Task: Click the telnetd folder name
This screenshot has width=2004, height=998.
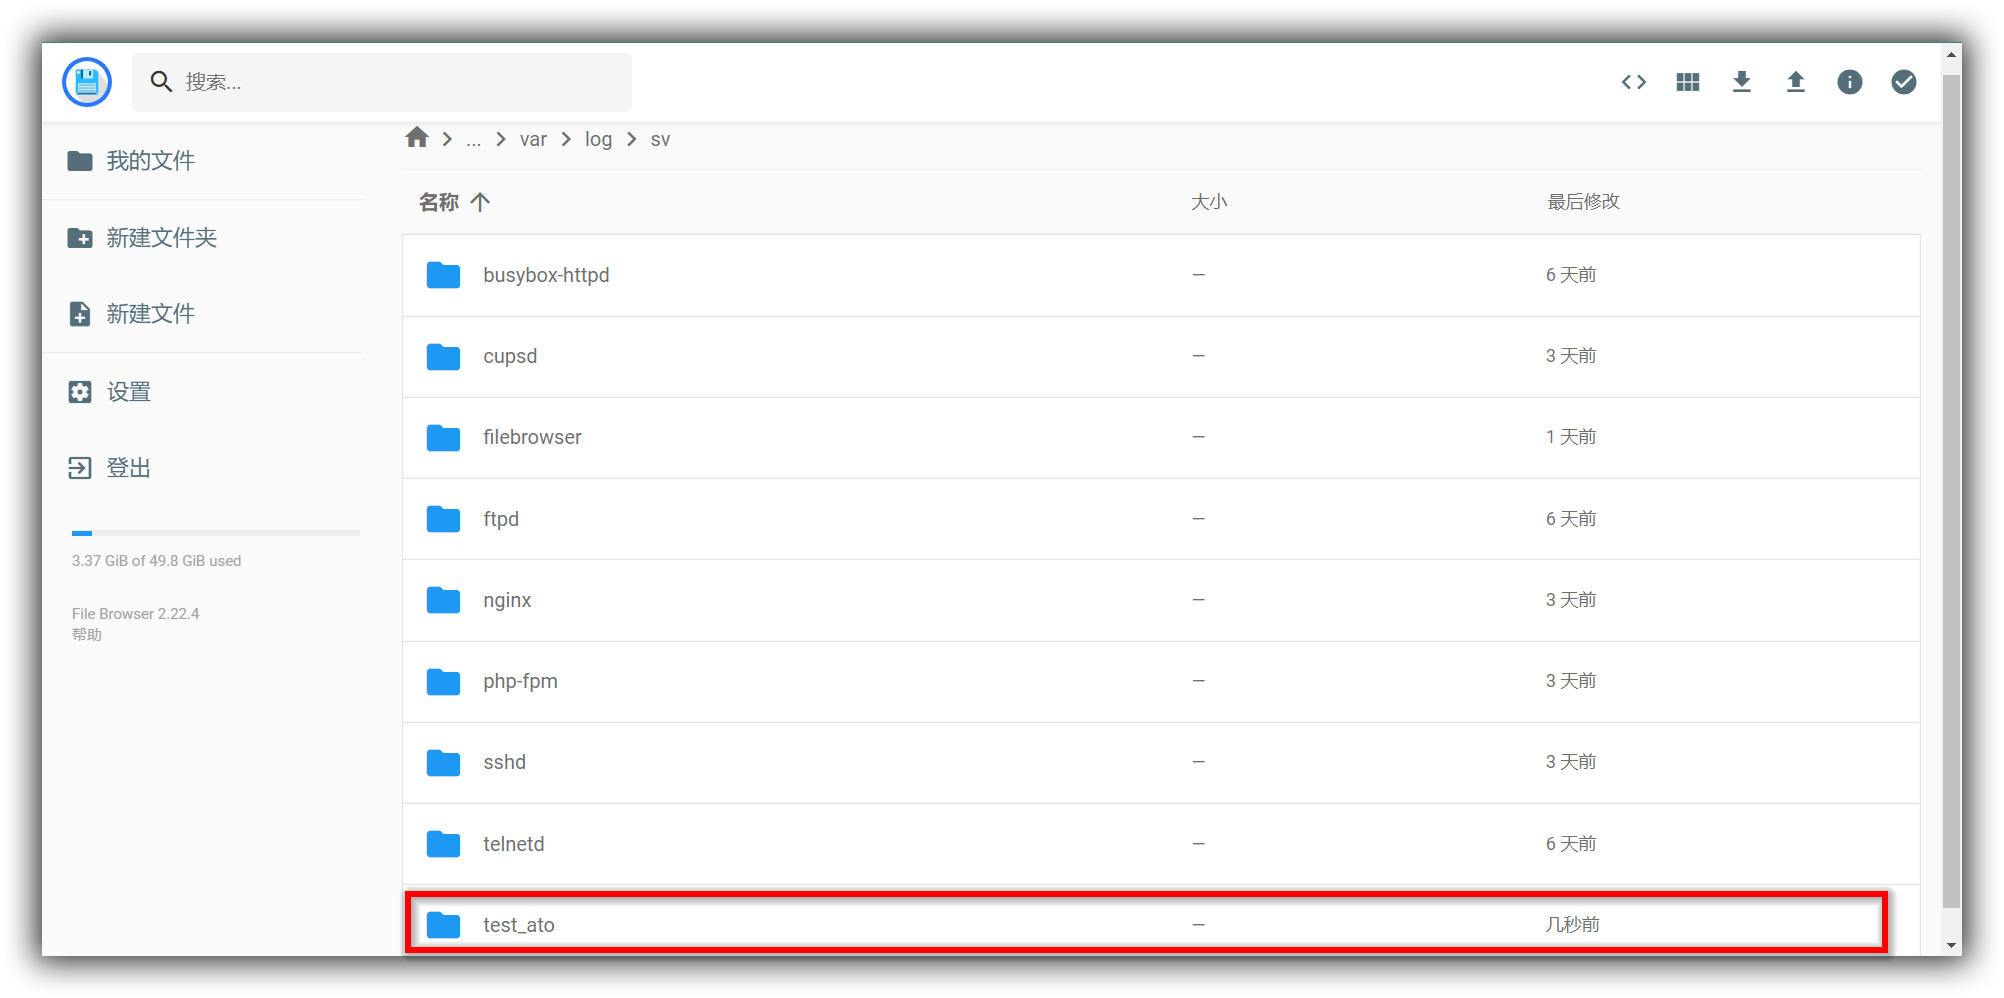Action: click(513, 844)
